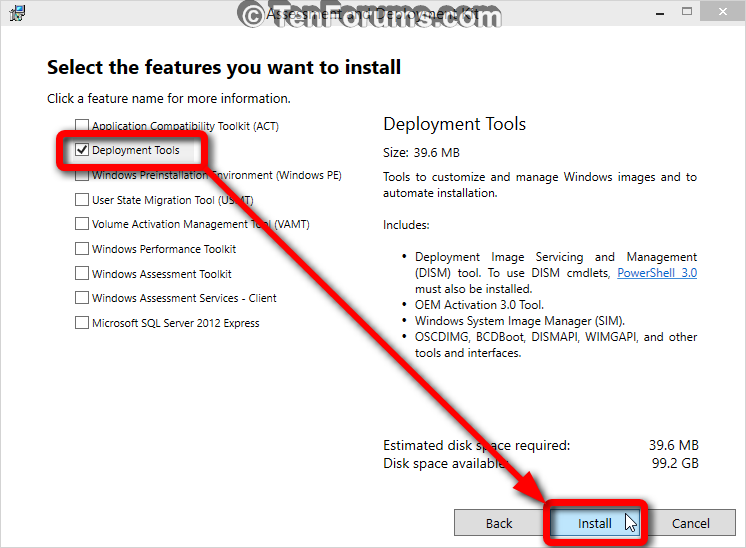The width and height of the screenshot is (746, 548).
Task: Minimize the Assessment and Deployment Kit window
Action: 660,12
